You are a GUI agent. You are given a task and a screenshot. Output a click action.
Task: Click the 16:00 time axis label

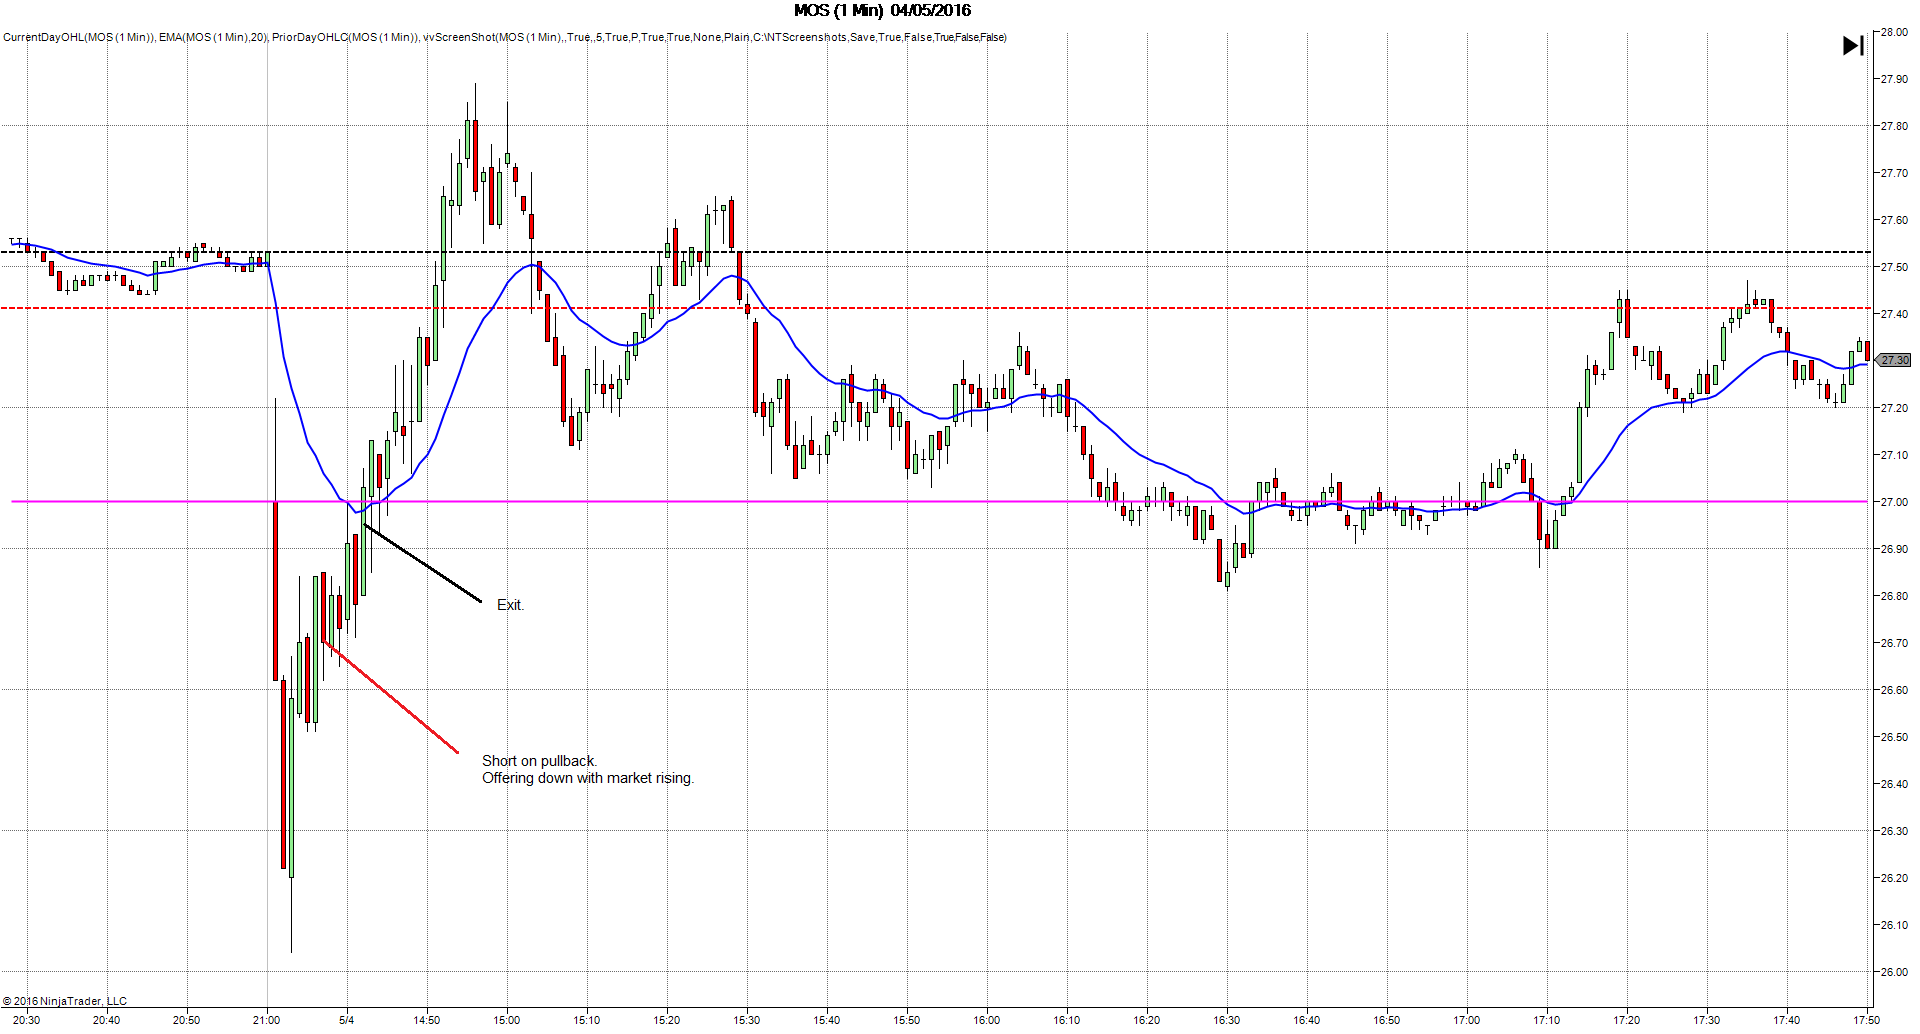pyautogui.click(x=987, y=1020)
